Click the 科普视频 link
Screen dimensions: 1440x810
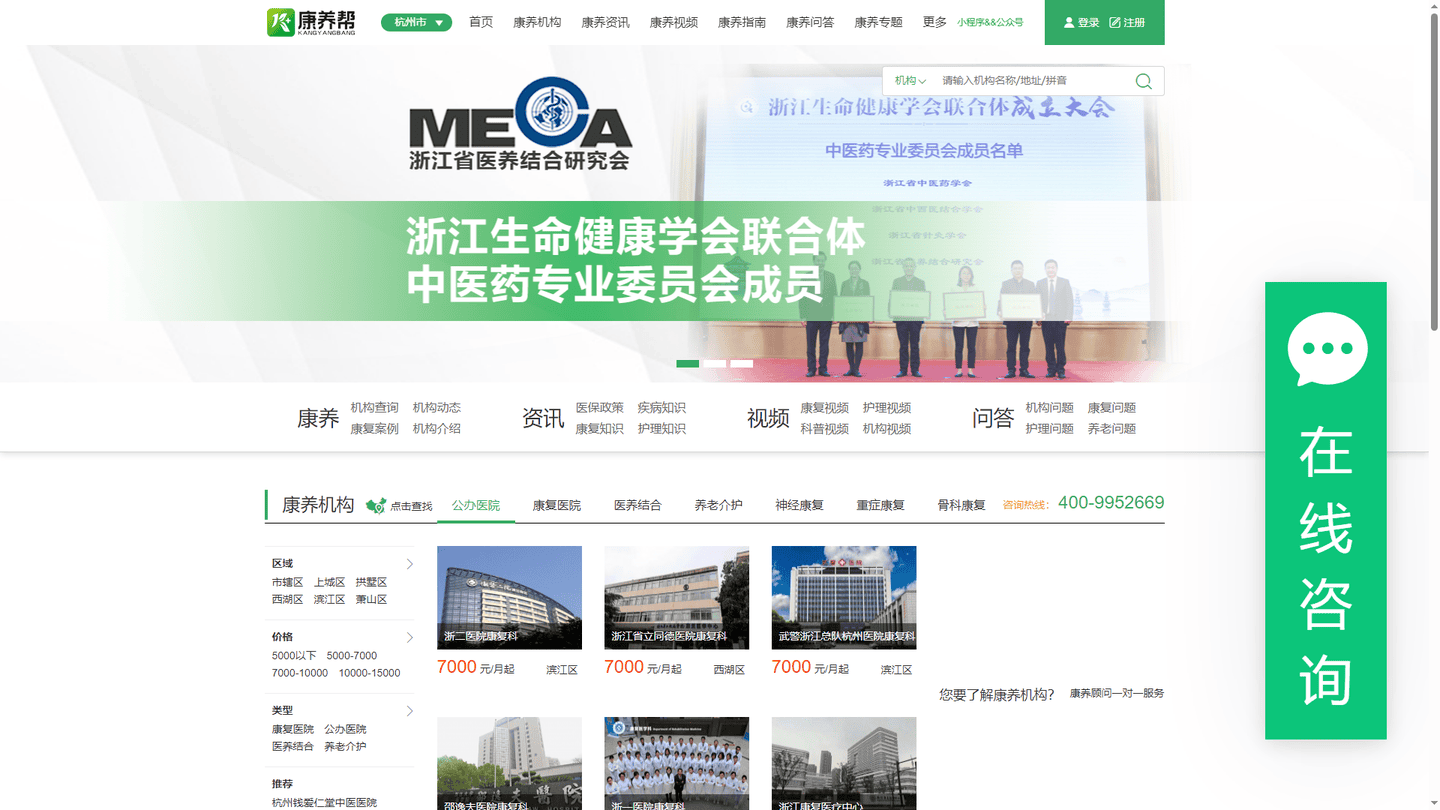pos(824,429)
